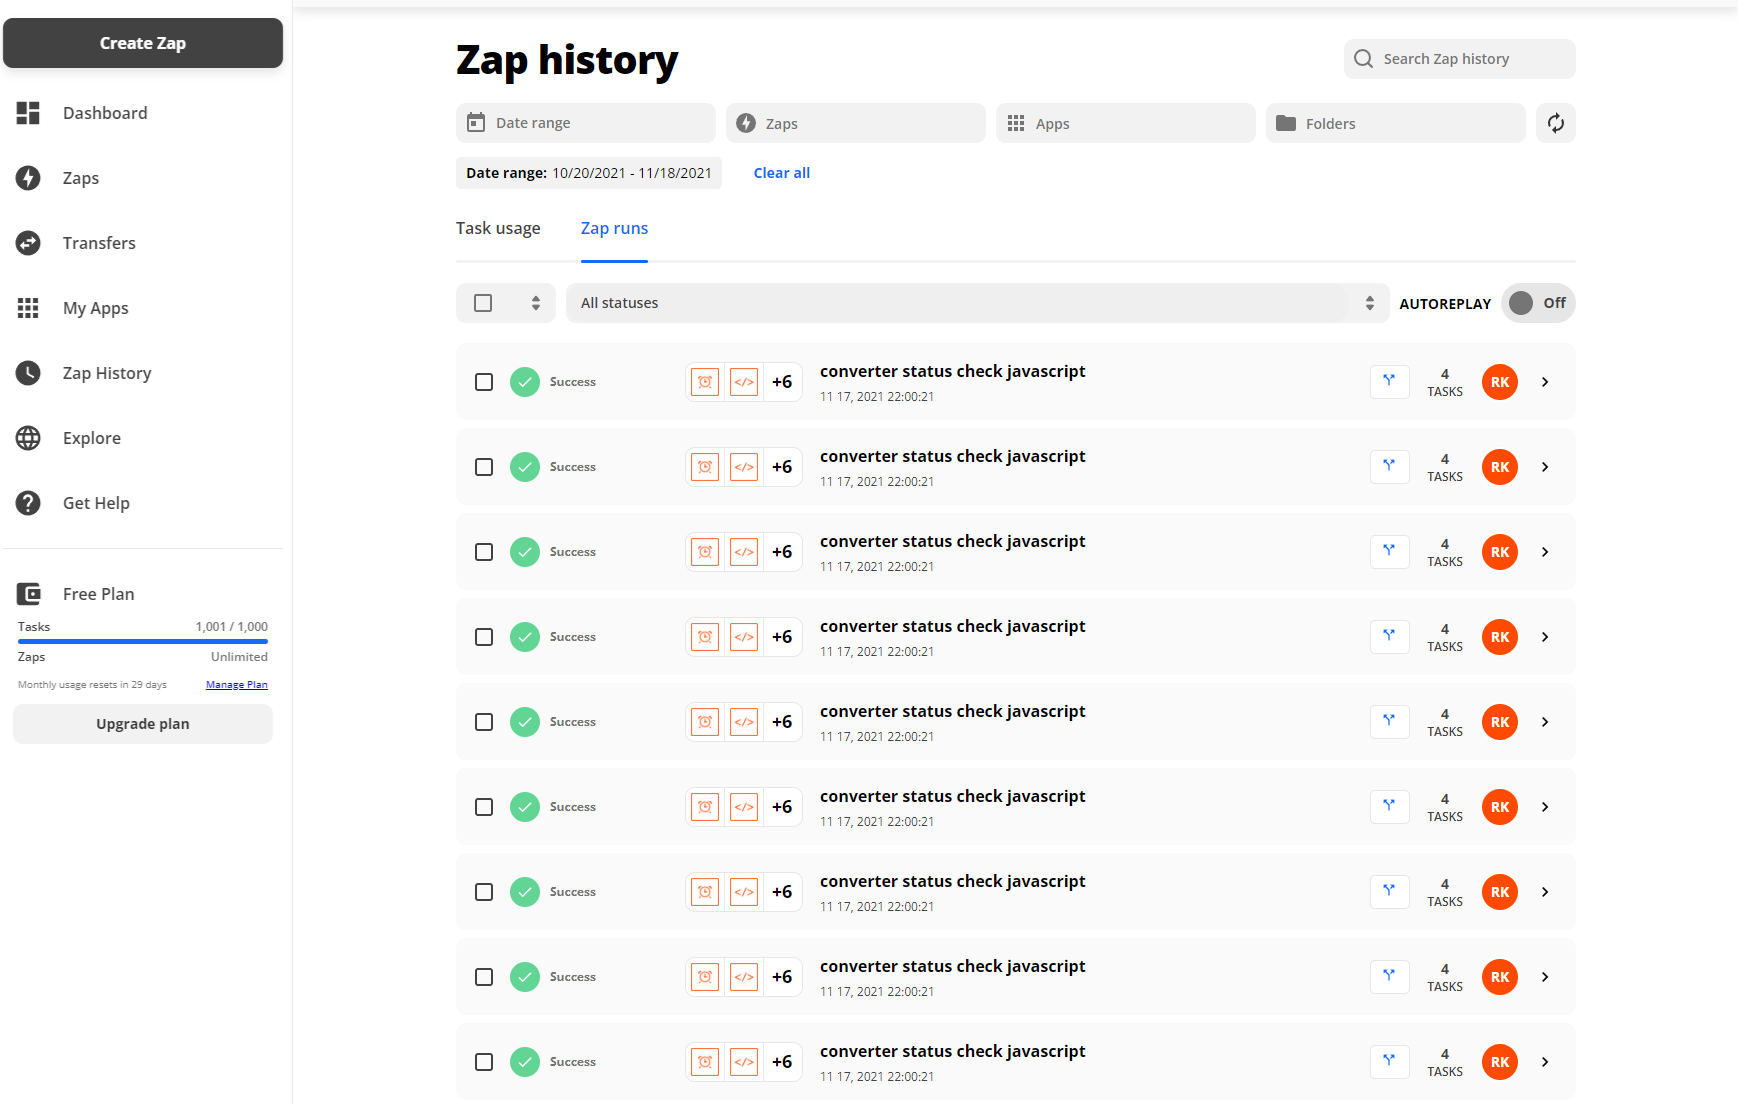Open Explore from the sidebar
The image size is (1738, 1104).
[x=92, y=438]
